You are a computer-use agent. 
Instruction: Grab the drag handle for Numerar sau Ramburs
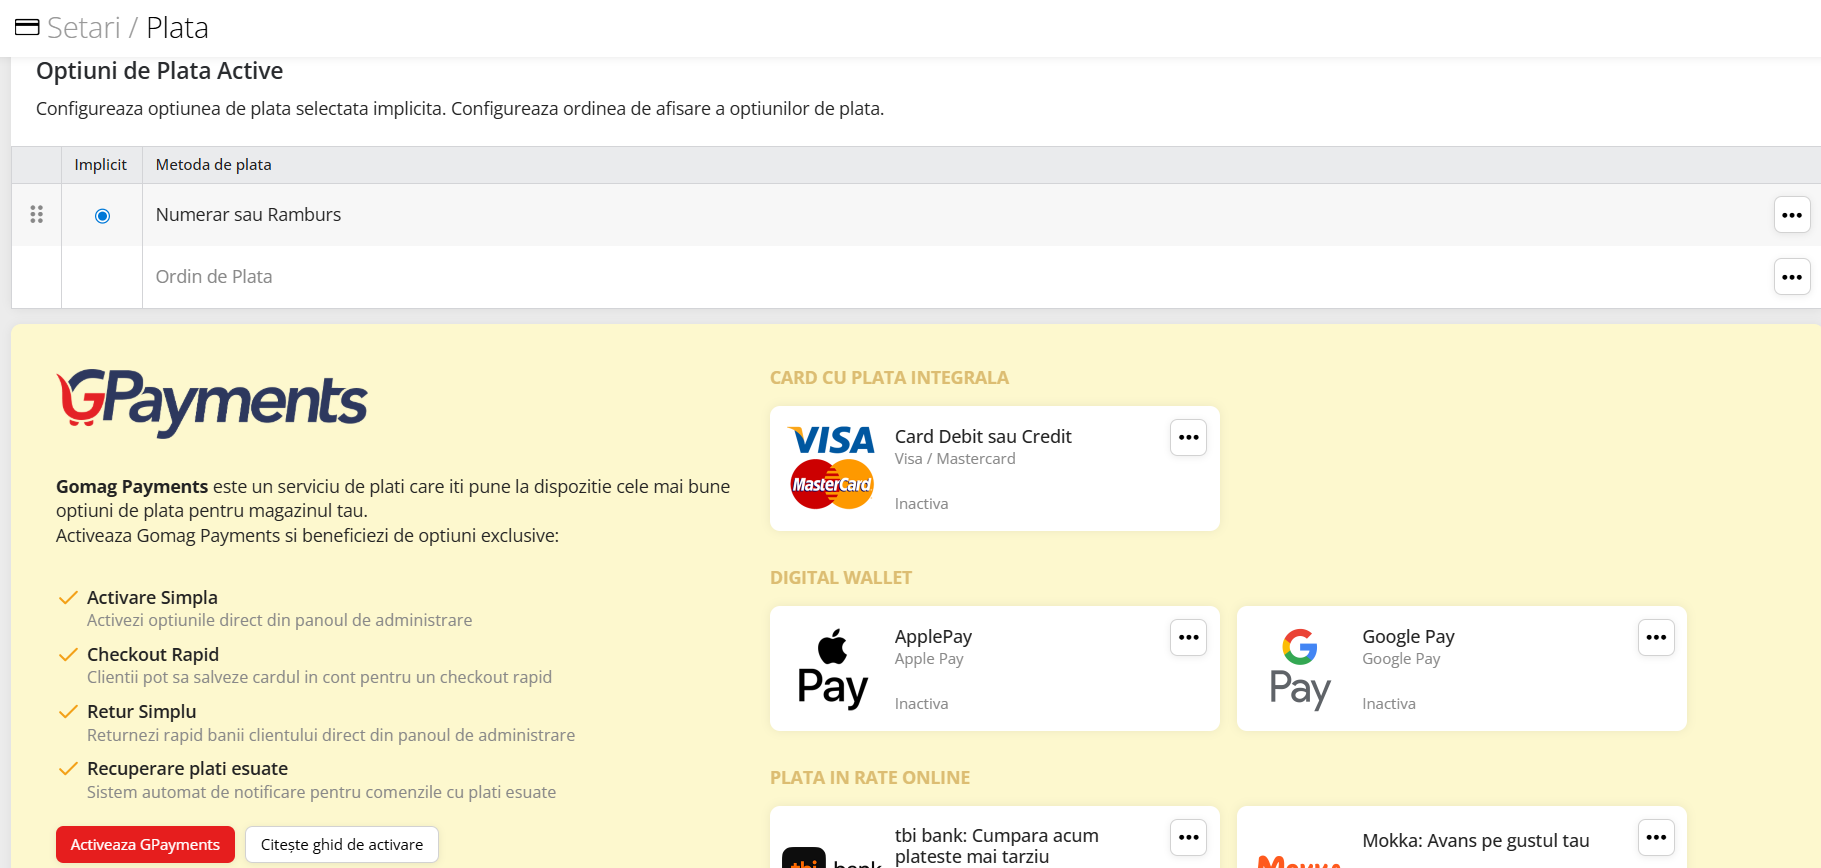37,215
